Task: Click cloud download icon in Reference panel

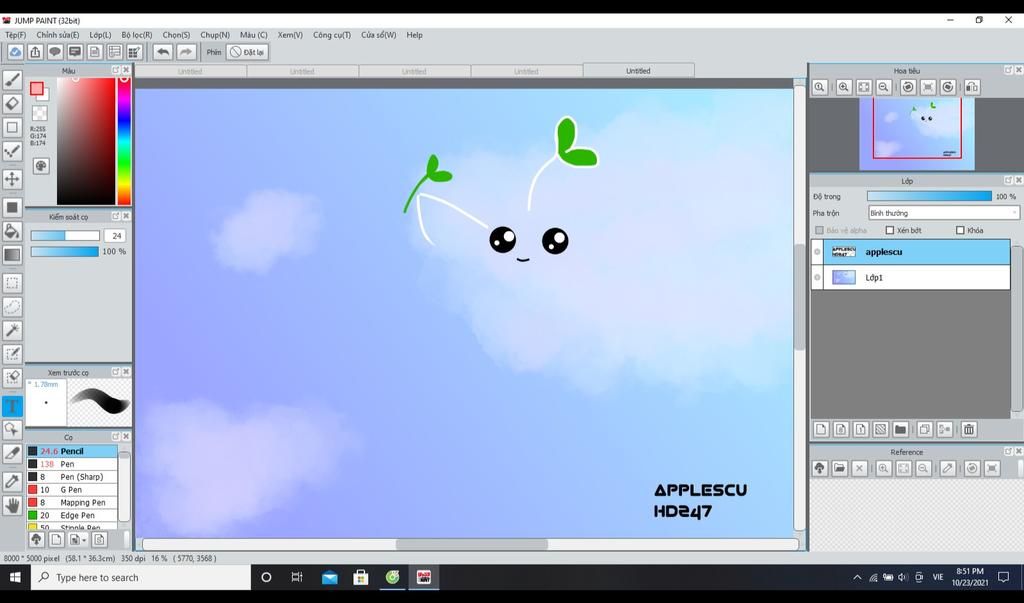Action: 820,468
